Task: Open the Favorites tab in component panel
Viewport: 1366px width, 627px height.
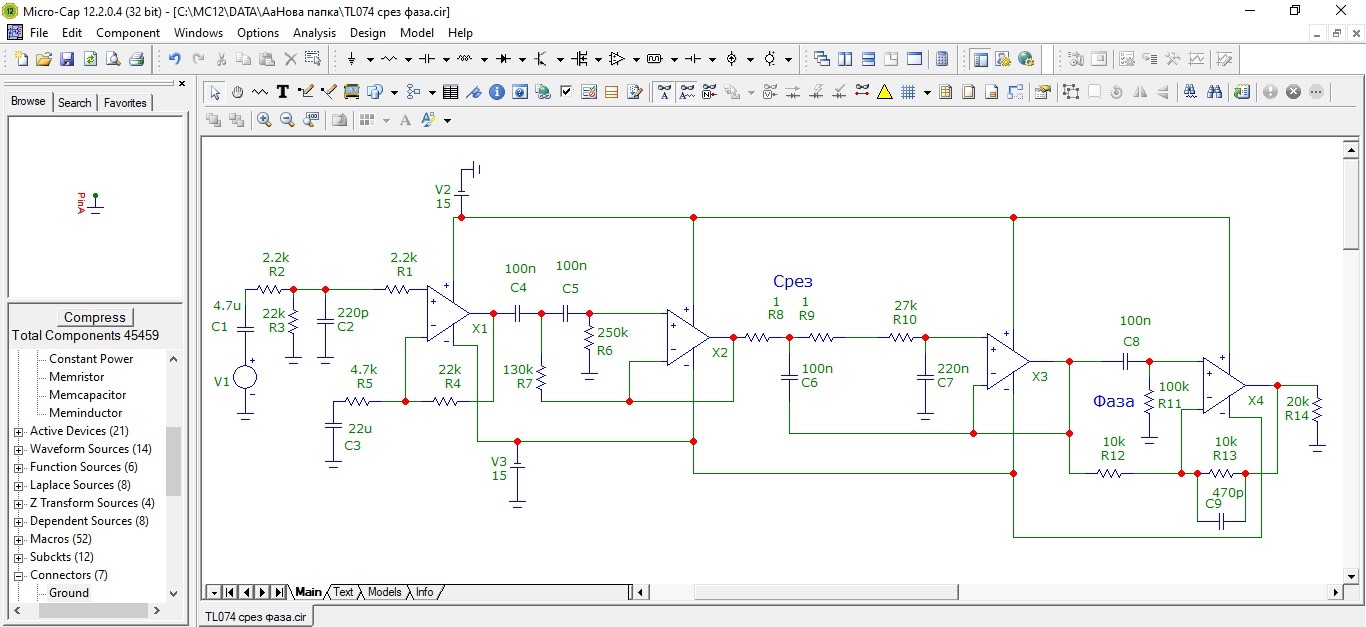Action: pos(125,102)
